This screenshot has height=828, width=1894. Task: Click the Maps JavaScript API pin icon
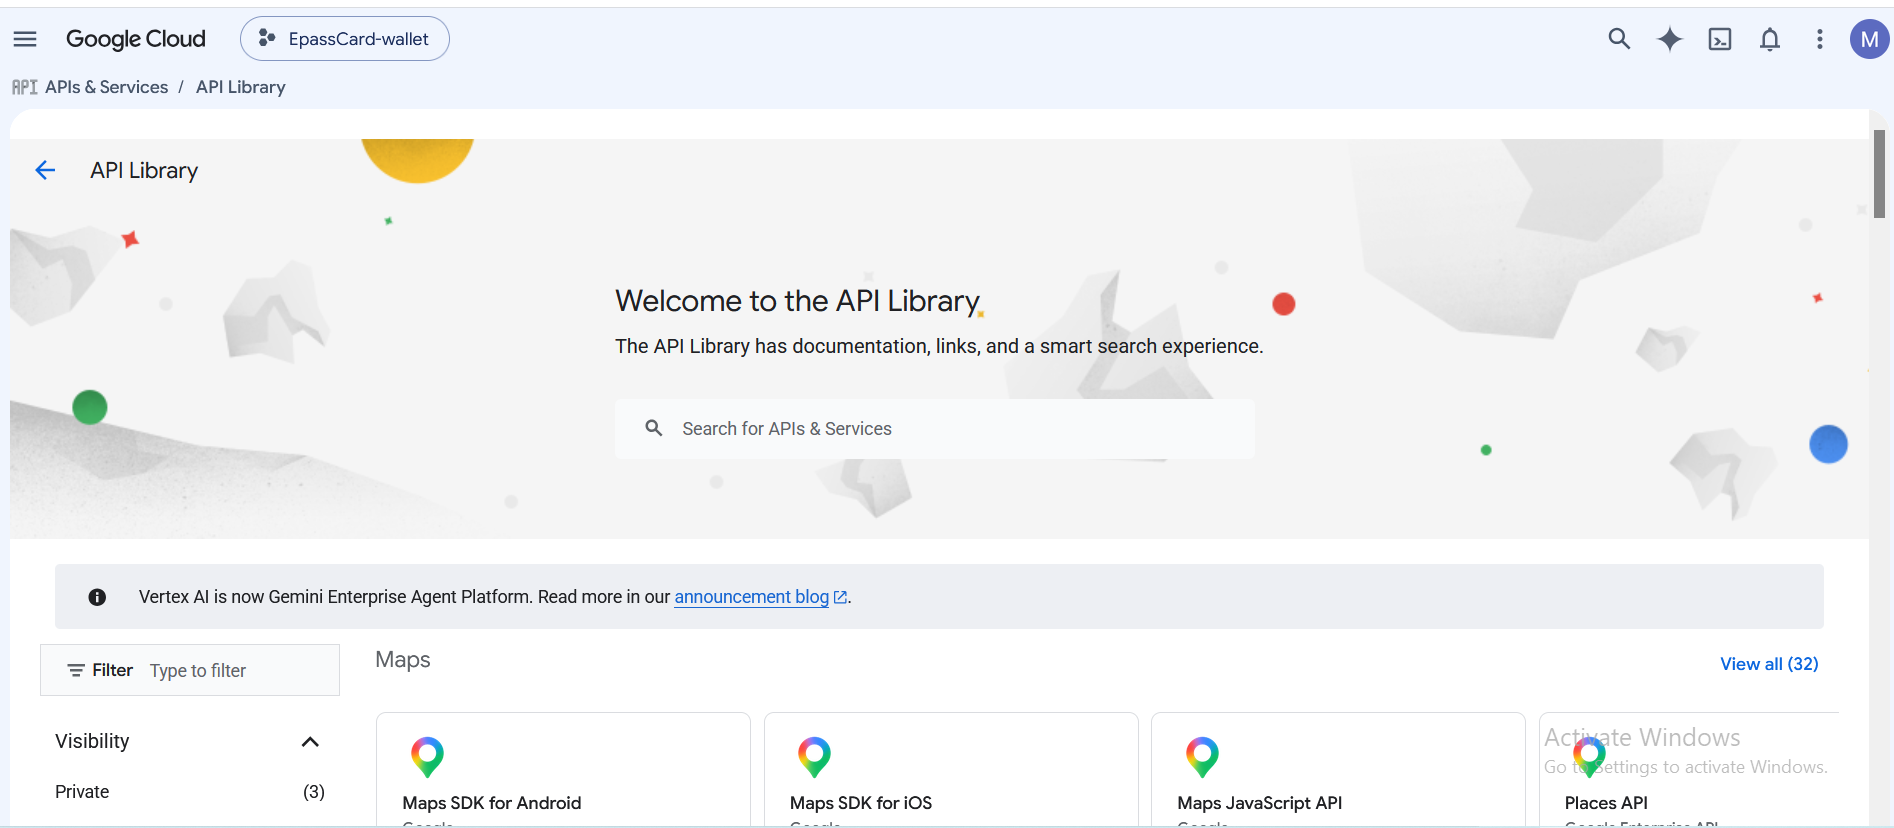point(1202,757)
